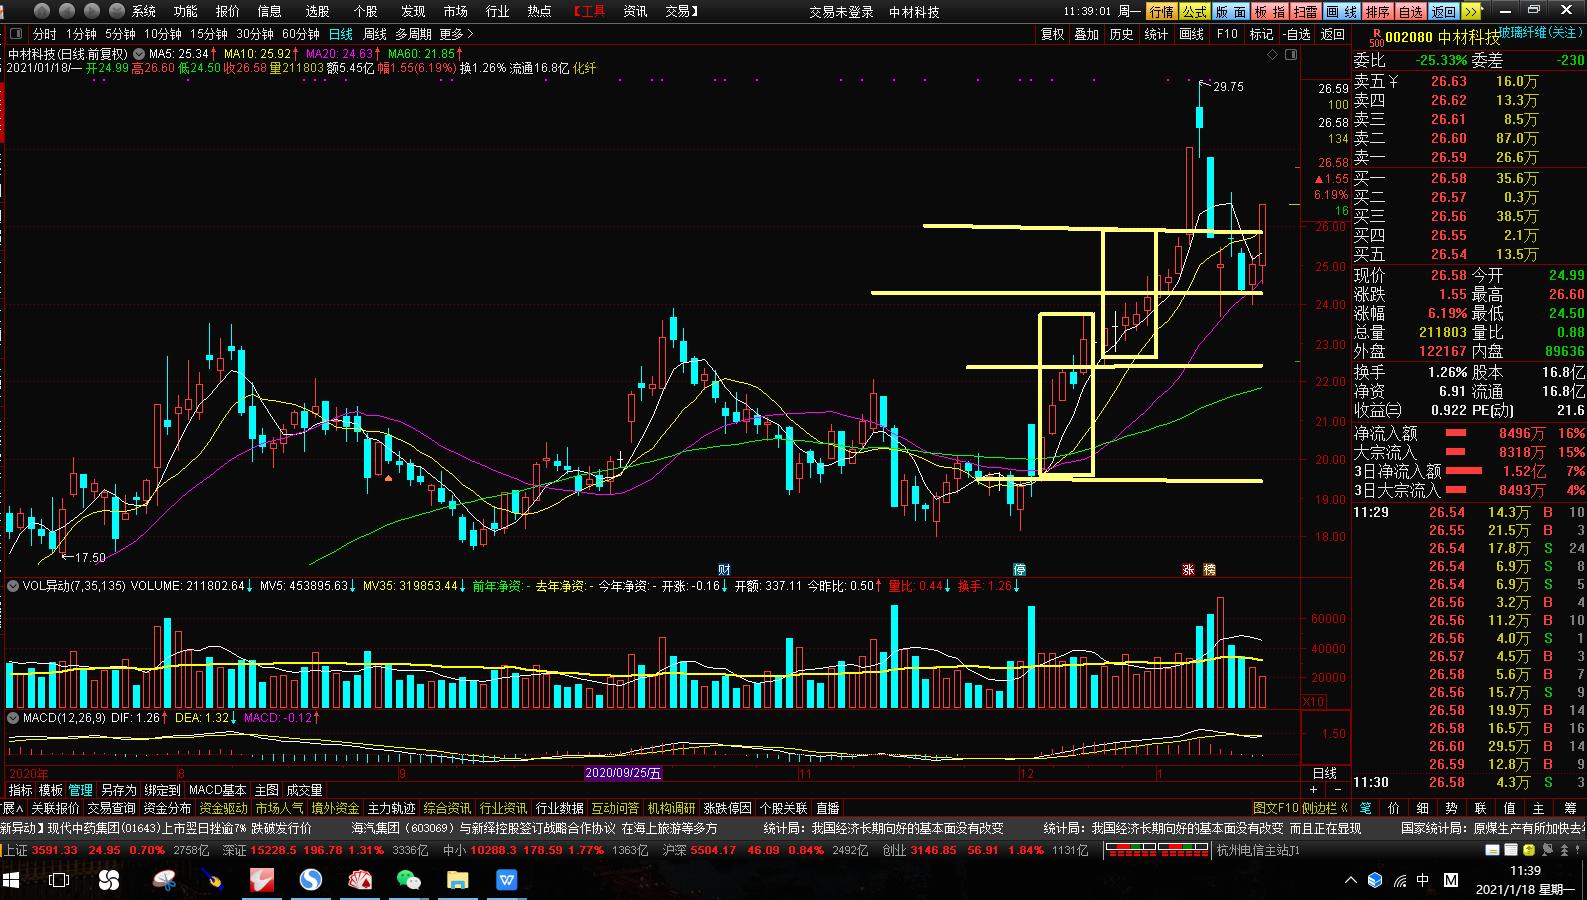Click the round dropdown icon beside 中材科技(日线.前复权)
1587x900 pixels.
click(138, 54)
